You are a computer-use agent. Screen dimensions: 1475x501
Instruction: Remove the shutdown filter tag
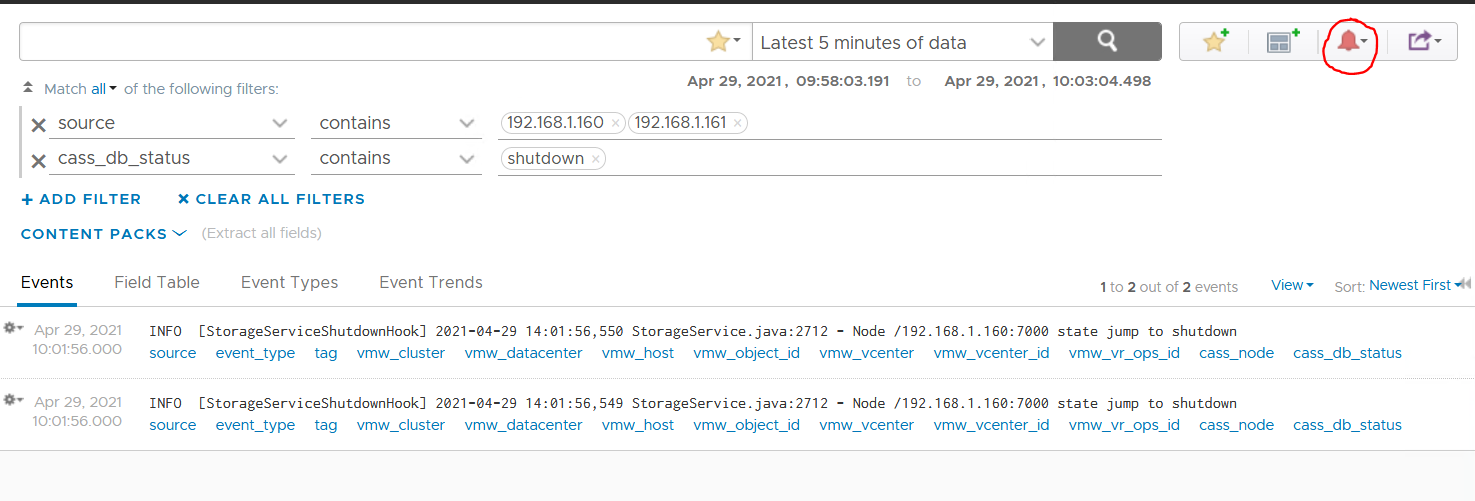595,159
